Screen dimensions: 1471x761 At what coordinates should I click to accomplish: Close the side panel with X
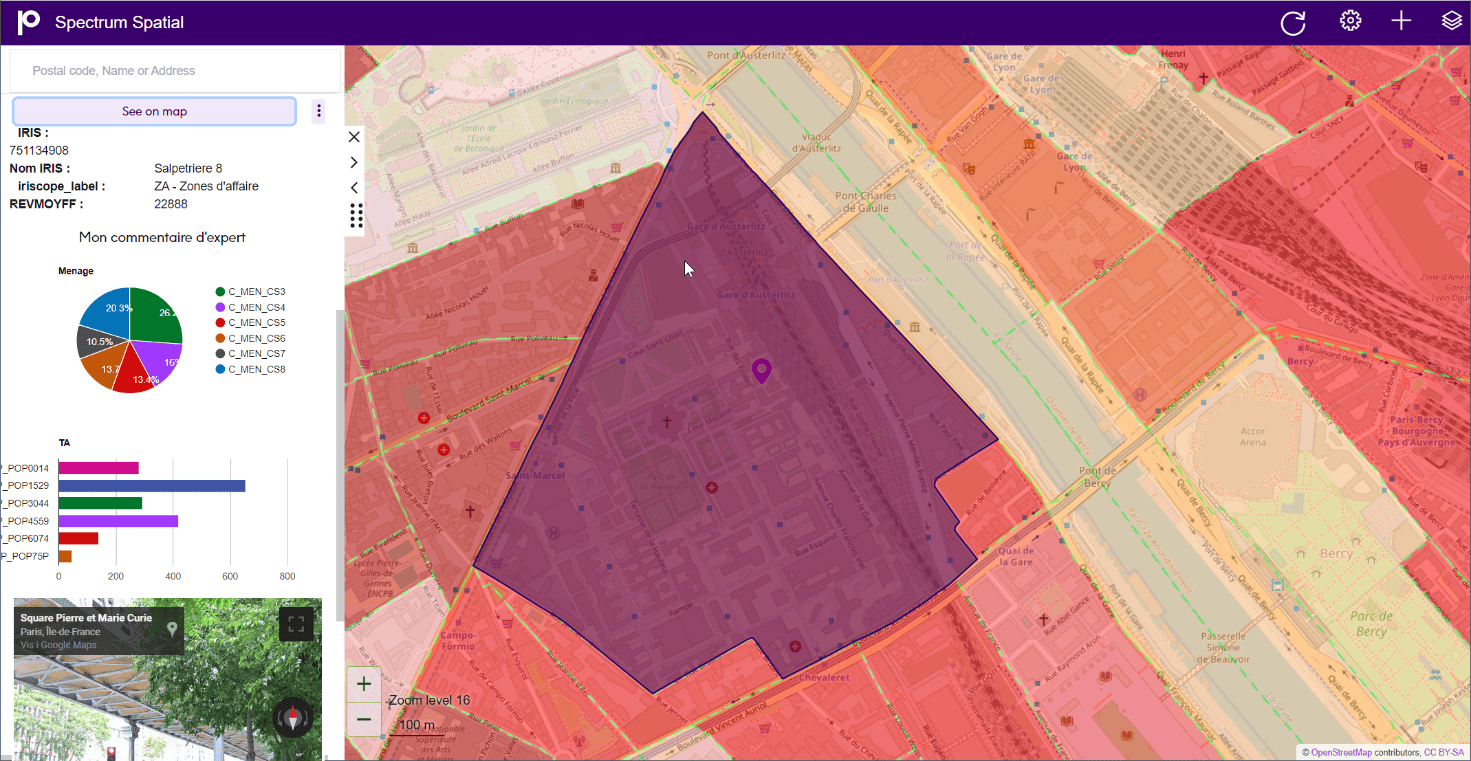pyautogui.click(x=354, y=136)
